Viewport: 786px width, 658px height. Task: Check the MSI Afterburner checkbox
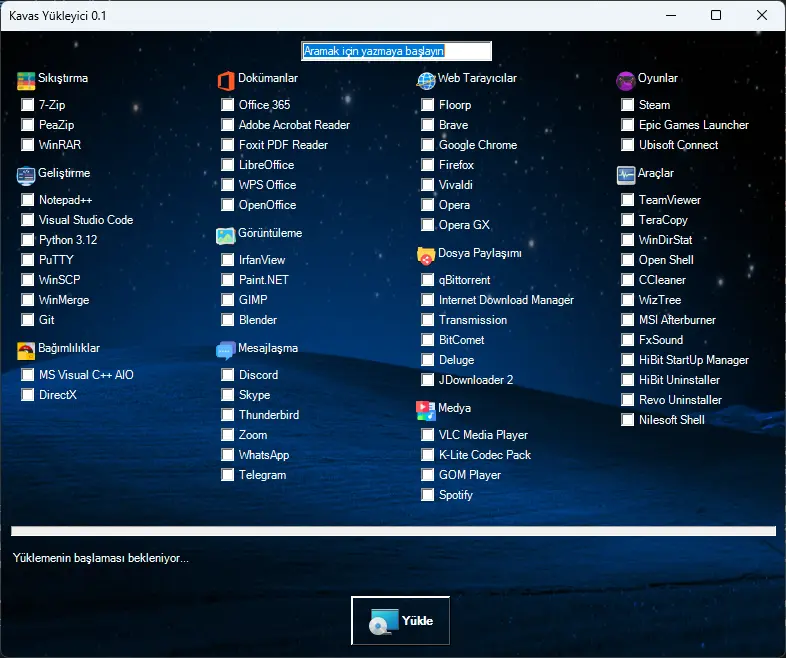[628, 320]
